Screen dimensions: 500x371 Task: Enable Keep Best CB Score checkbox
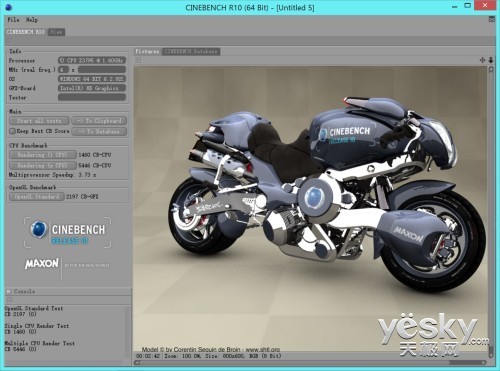coord(12,131)
